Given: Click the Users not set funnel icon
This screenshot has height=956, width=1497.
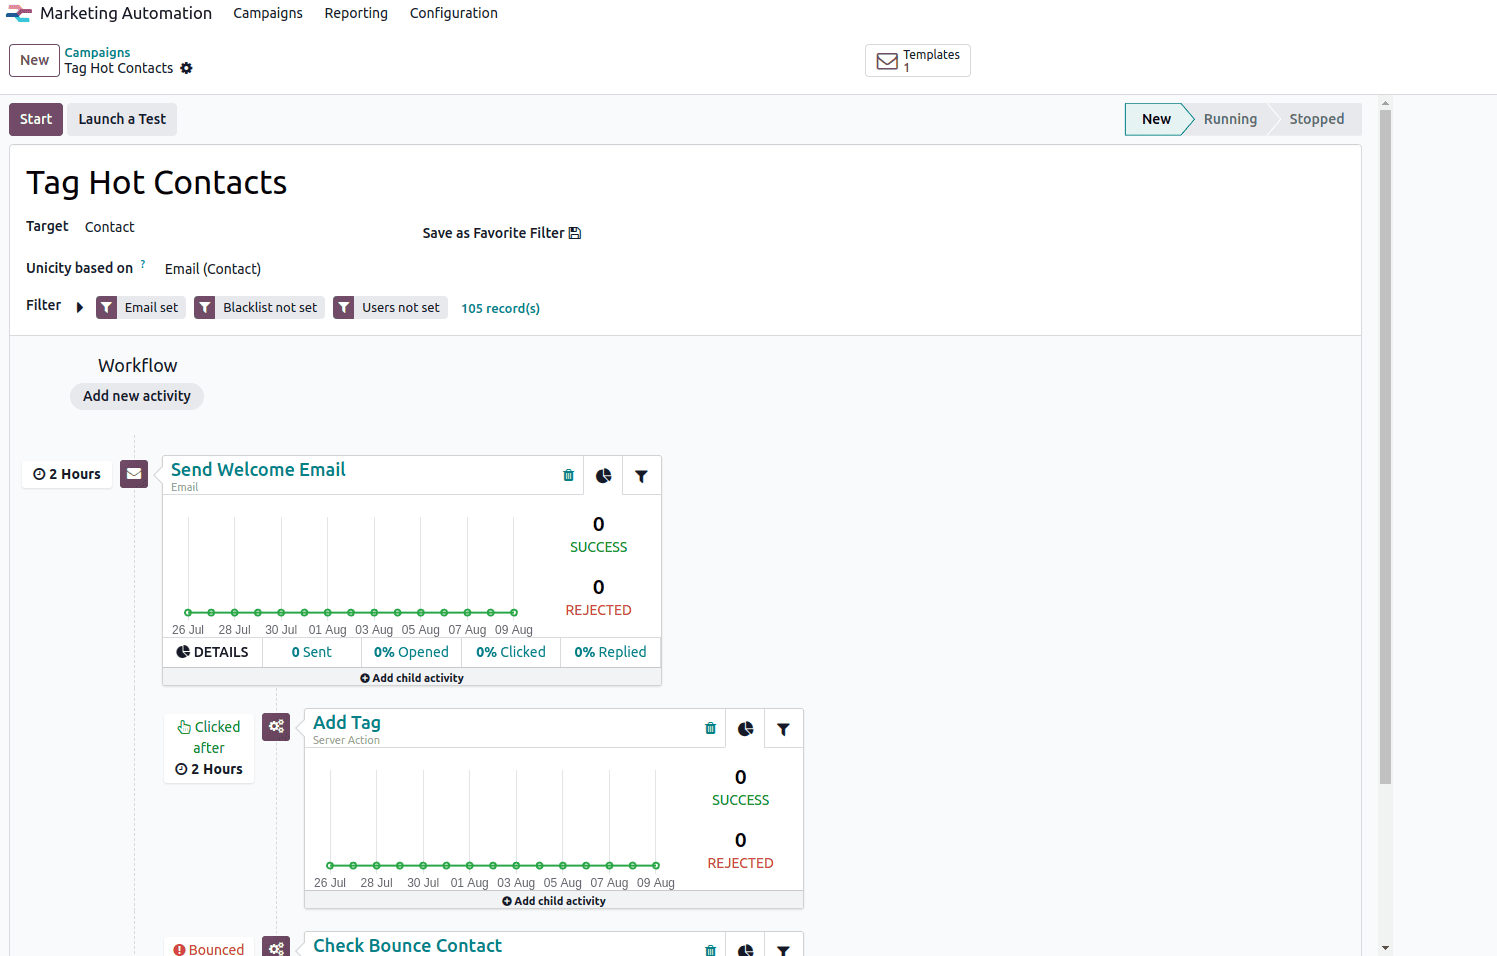Looking at the screenshot, I should 344,308.
